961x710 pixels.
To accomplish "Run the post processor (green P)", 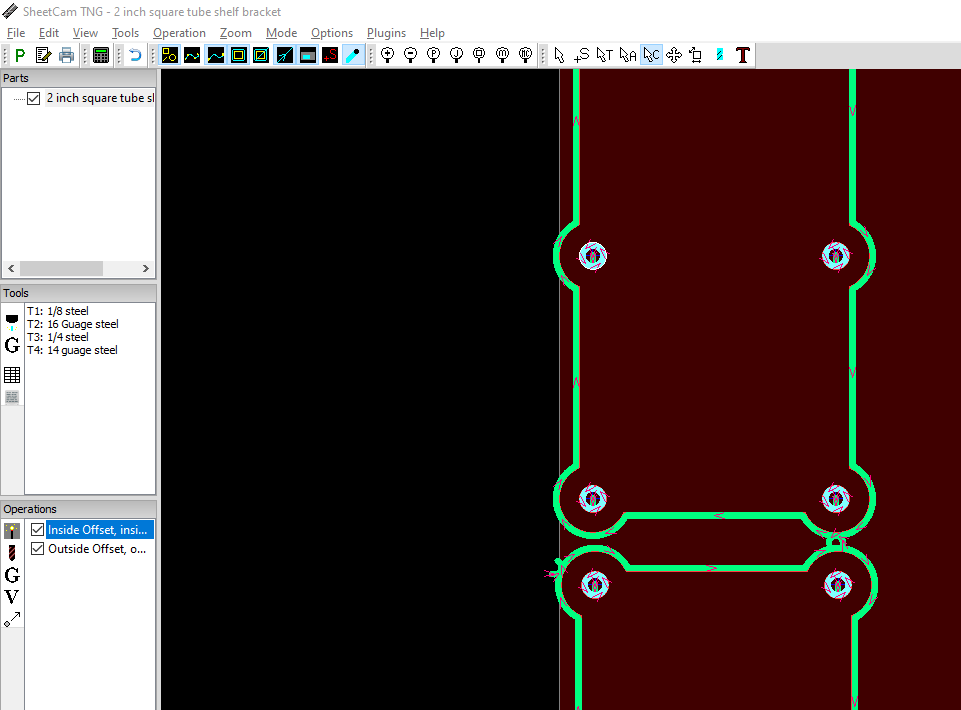I will [x=20, y=55].
